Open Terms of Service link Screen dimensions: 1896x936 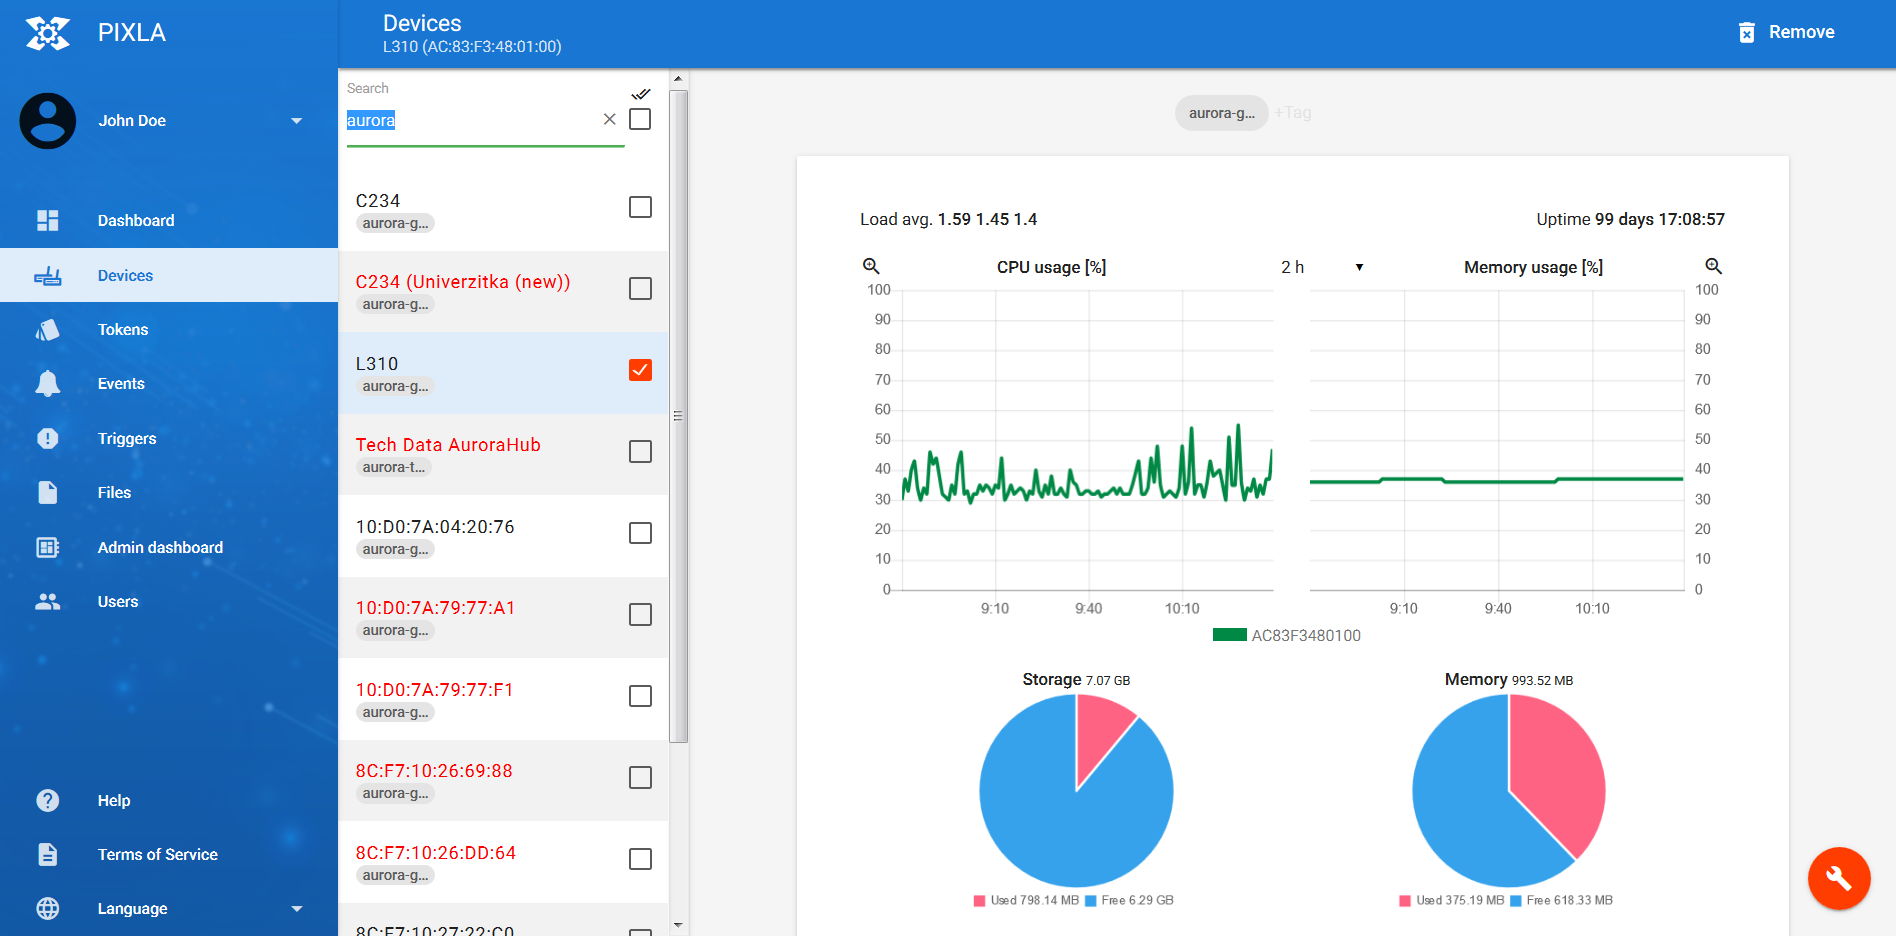point(169,854)
